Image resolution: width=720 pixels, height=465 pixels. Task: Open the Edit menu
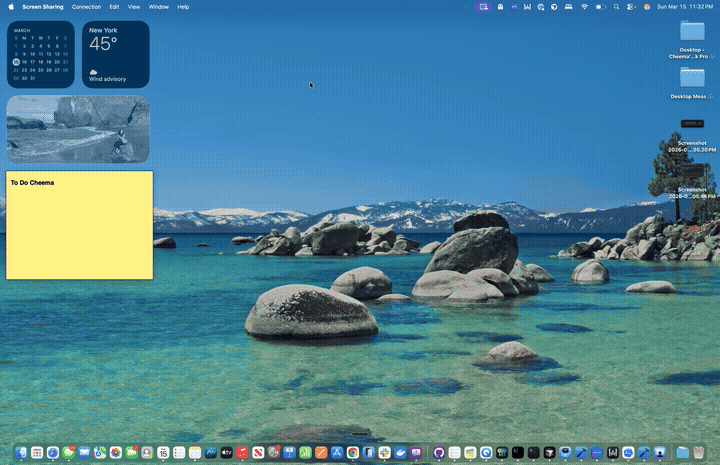pyautogui.click(x=114, y=7)
